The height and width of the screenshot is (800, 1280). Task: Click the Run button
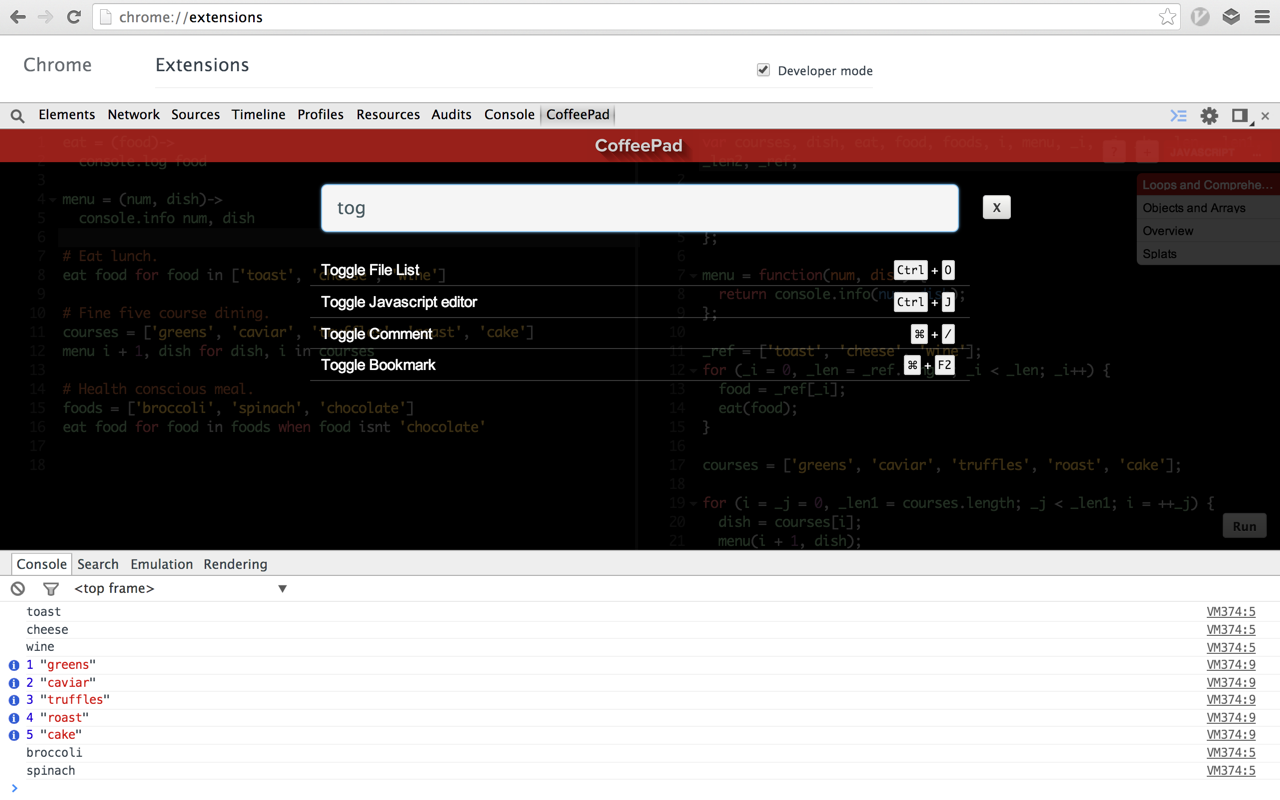pos(1244,526)
